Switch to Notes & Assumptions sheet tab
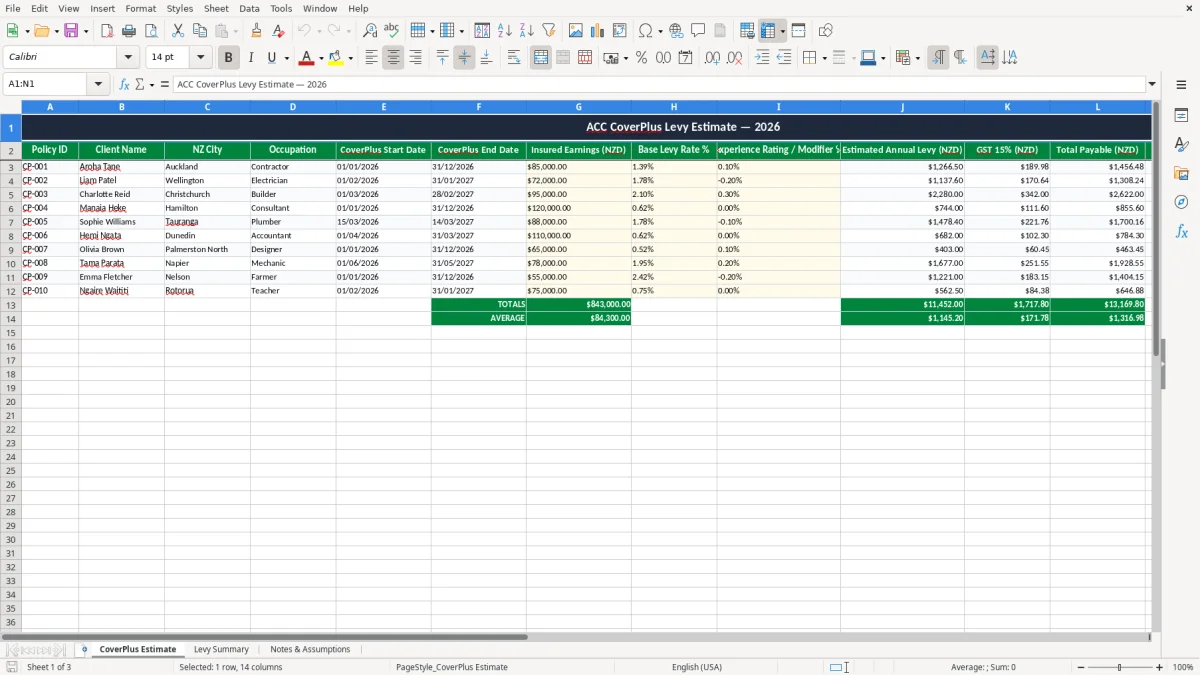The image size is (1200, 675). coord(310,649)
